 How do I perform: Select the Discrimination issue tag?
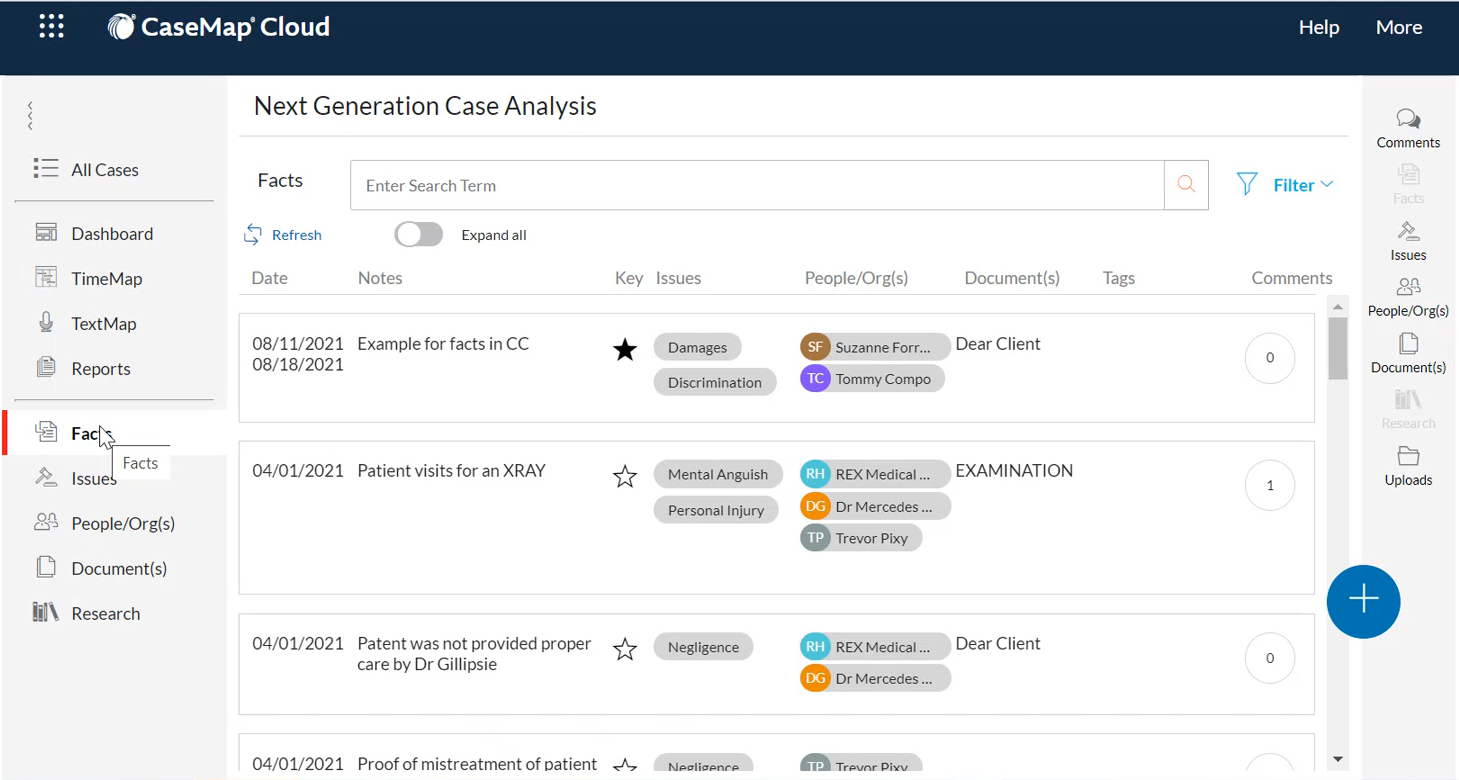coord(714,383)
